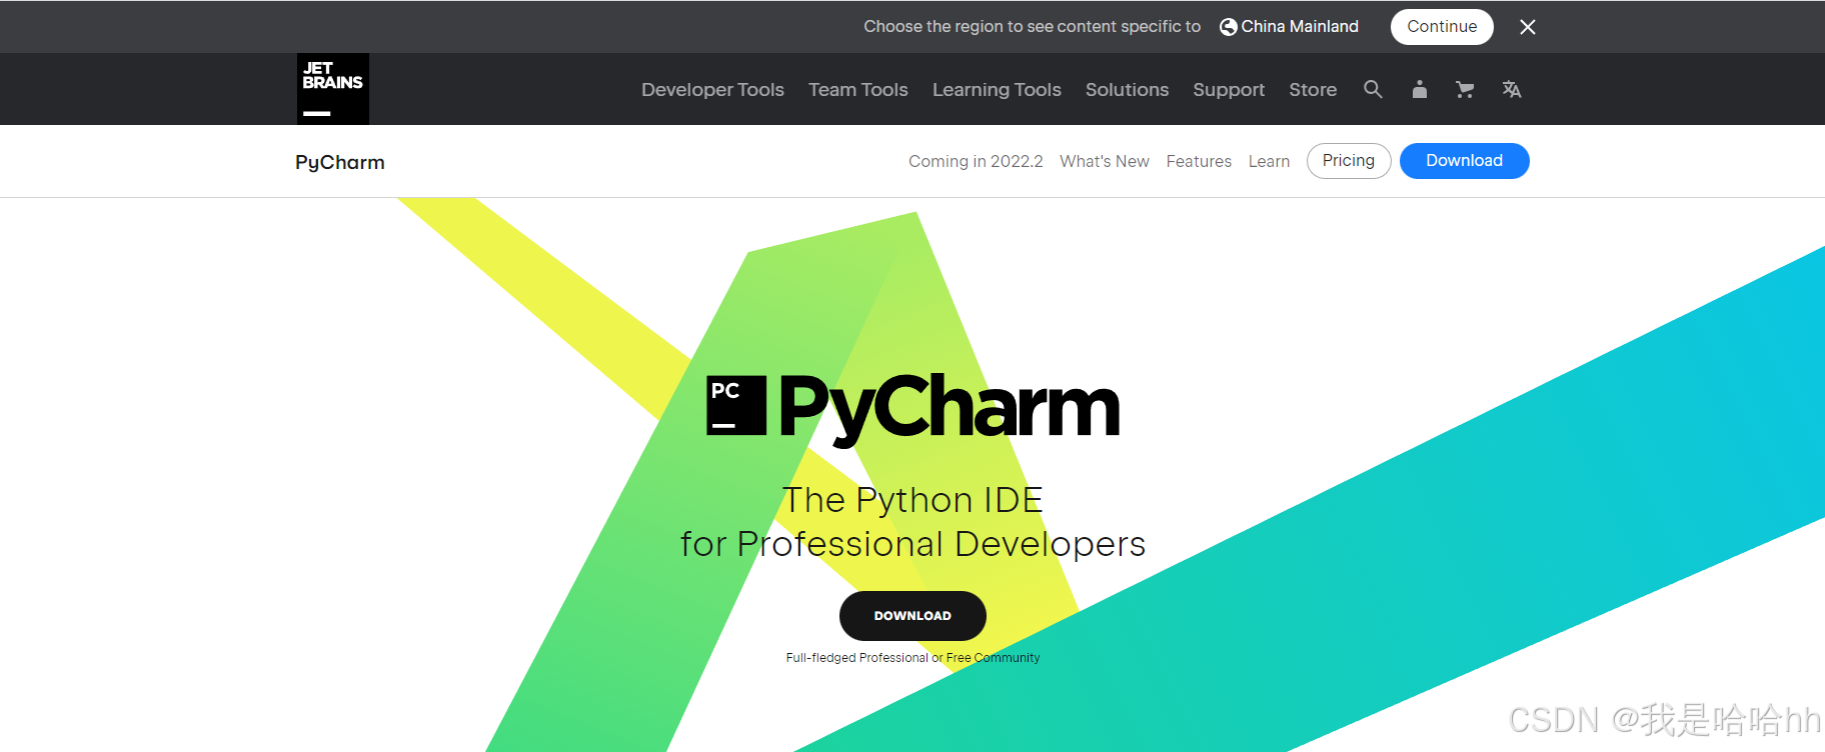The height and width of the screenshot is (752, 1825).
Task: Open the Learning Tools menu
Action: coord(997,89)
